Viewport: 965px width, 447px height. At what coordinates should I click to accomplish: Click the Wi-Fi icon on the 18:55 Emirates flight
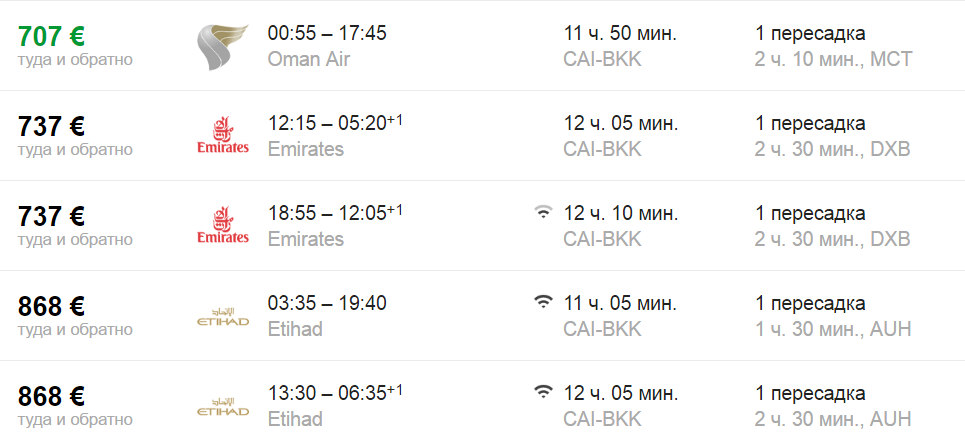(543, 212)
